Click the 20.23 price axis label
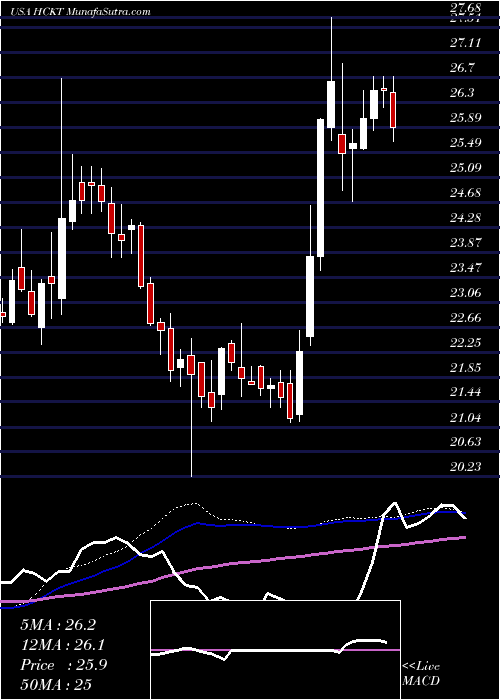Viewport: 500px width, 700px height. [466, 467]
